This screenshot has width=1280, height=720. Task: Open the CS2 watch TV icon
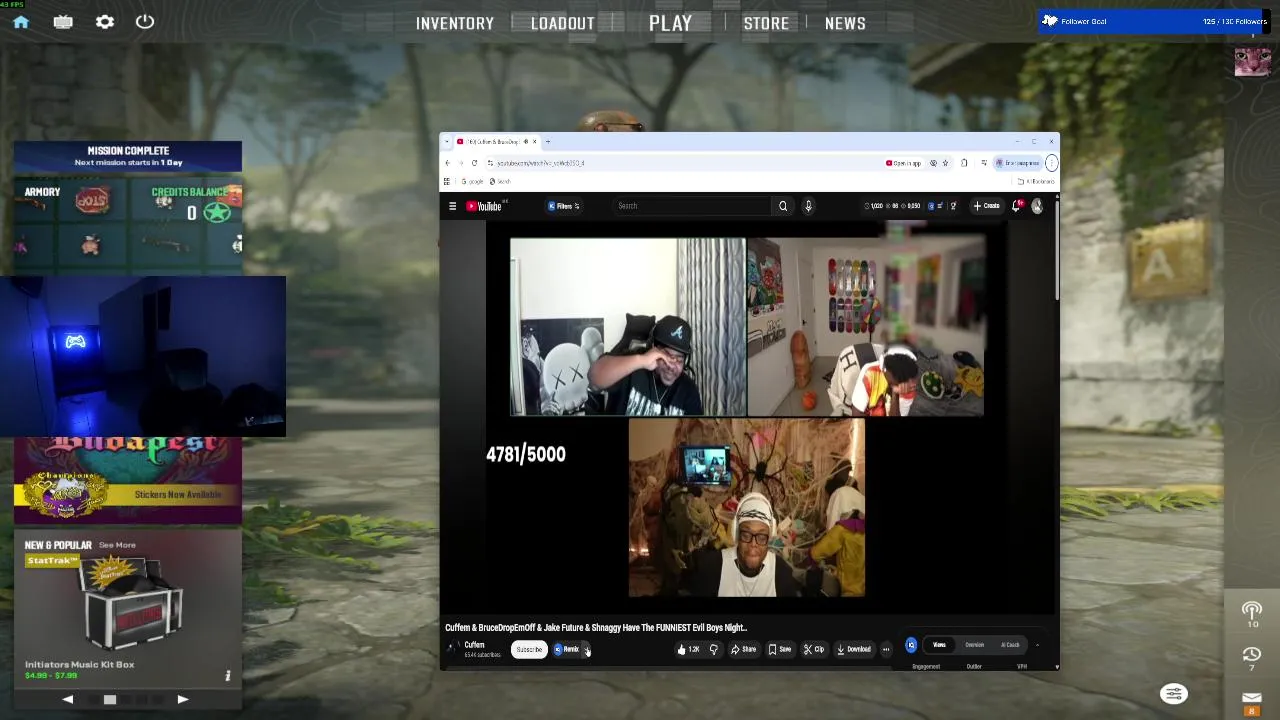(x=63, y=22)
